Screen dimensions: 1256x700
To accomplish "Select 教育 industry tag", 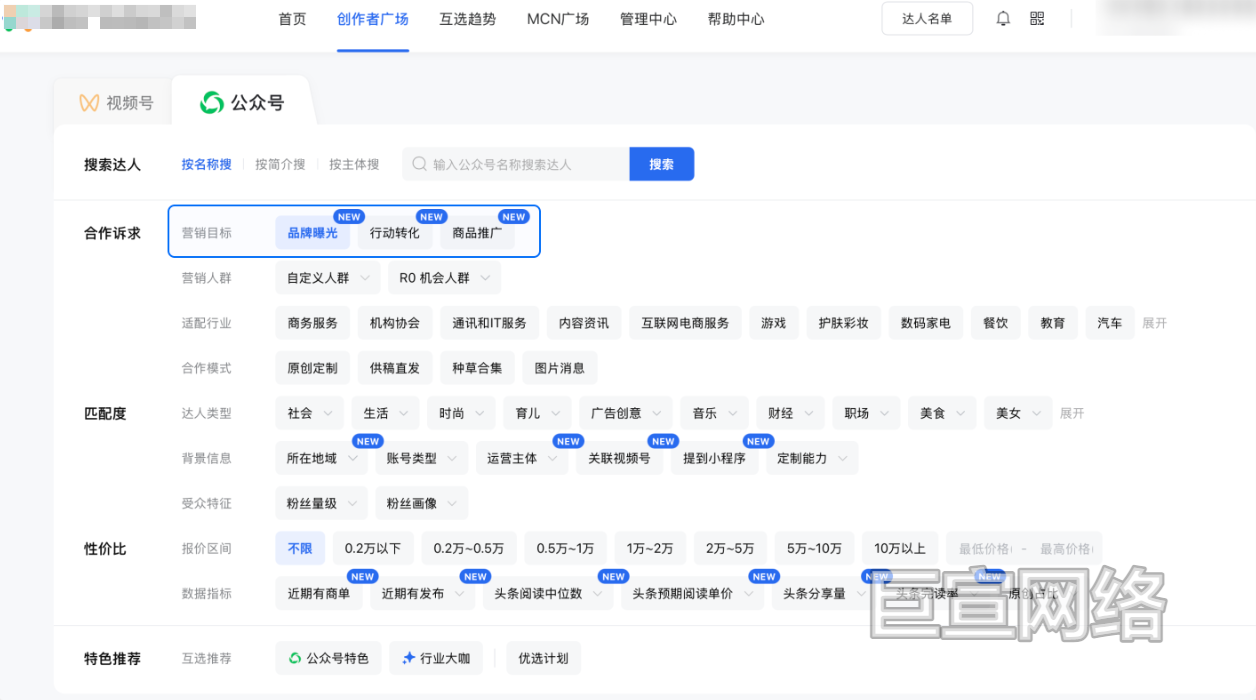I will (1052, 323).
